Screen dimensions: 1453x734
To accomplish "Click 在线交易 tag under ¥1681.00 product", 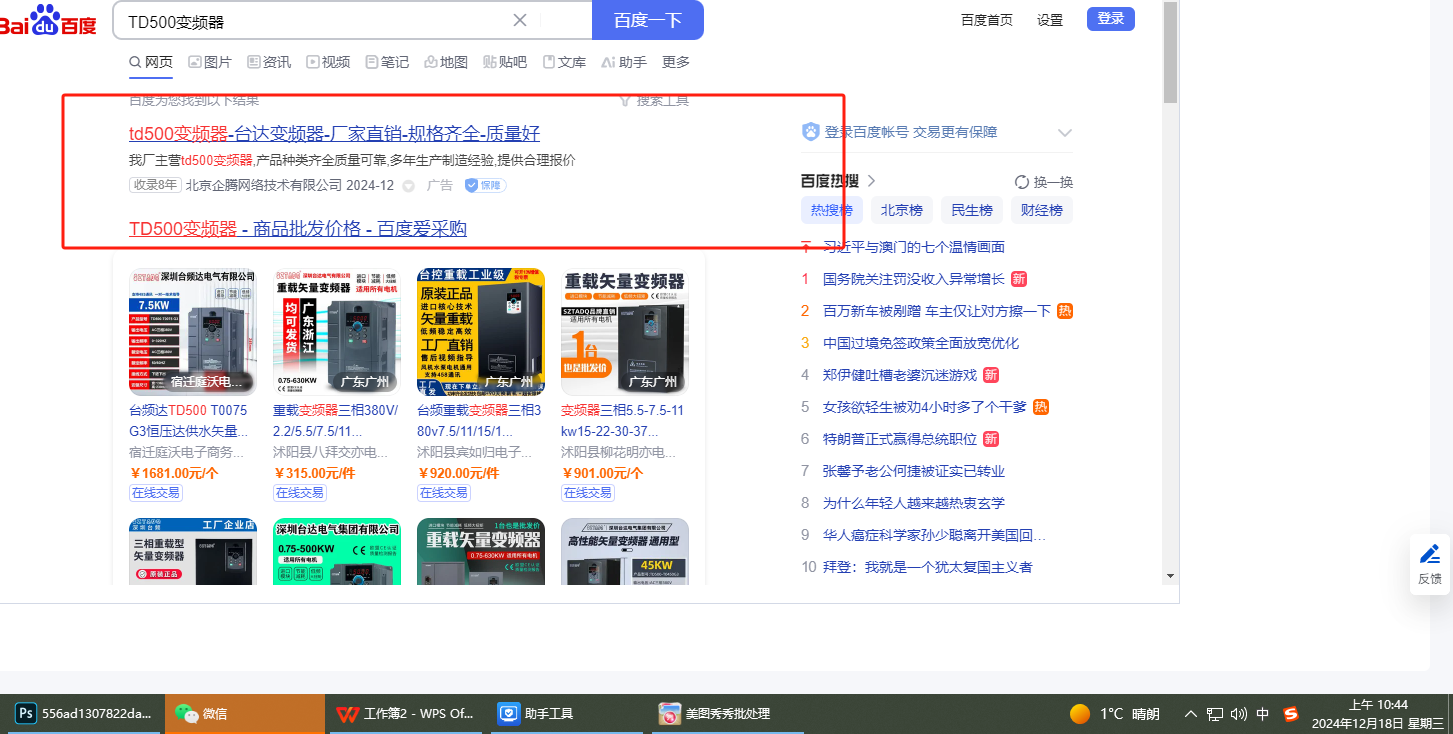I will coord(156,493).
